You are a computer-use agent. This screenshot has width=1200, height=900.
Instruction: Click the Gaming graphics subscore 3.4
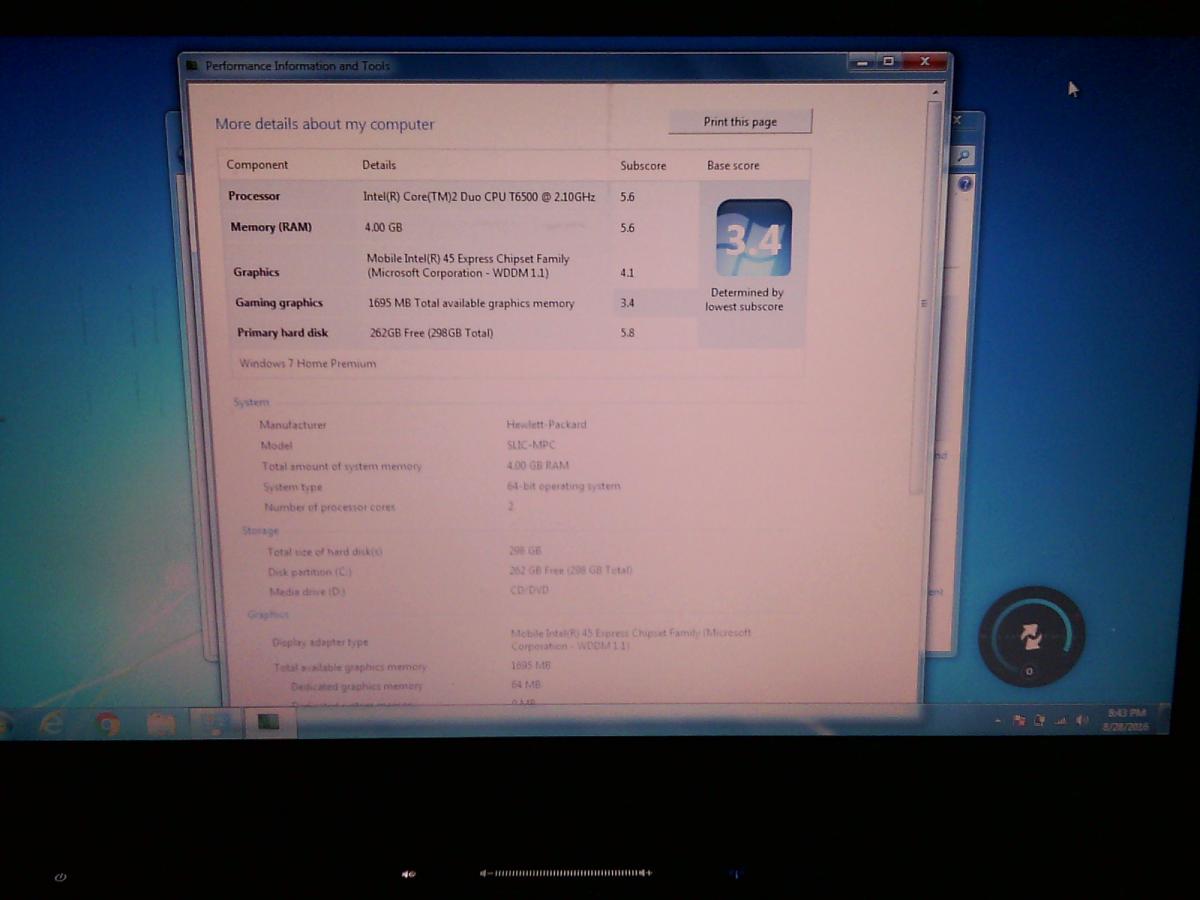(x=627, y=303)
